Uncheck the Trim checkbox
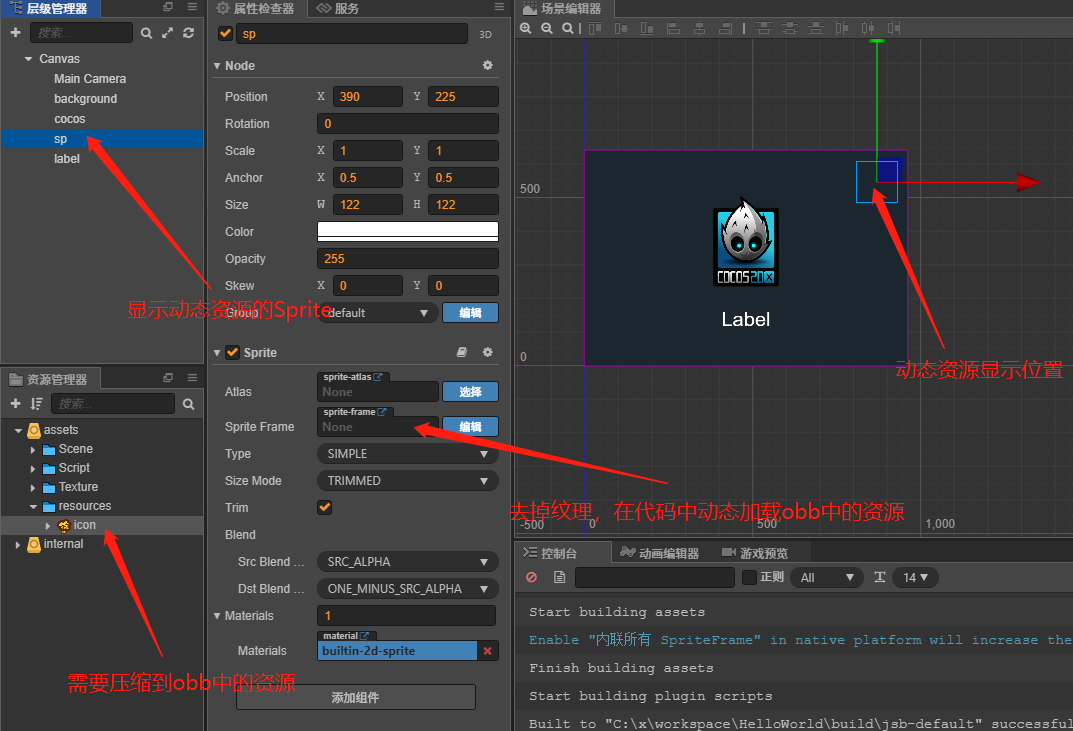1073x731 pixels. [x=324, y=507]
